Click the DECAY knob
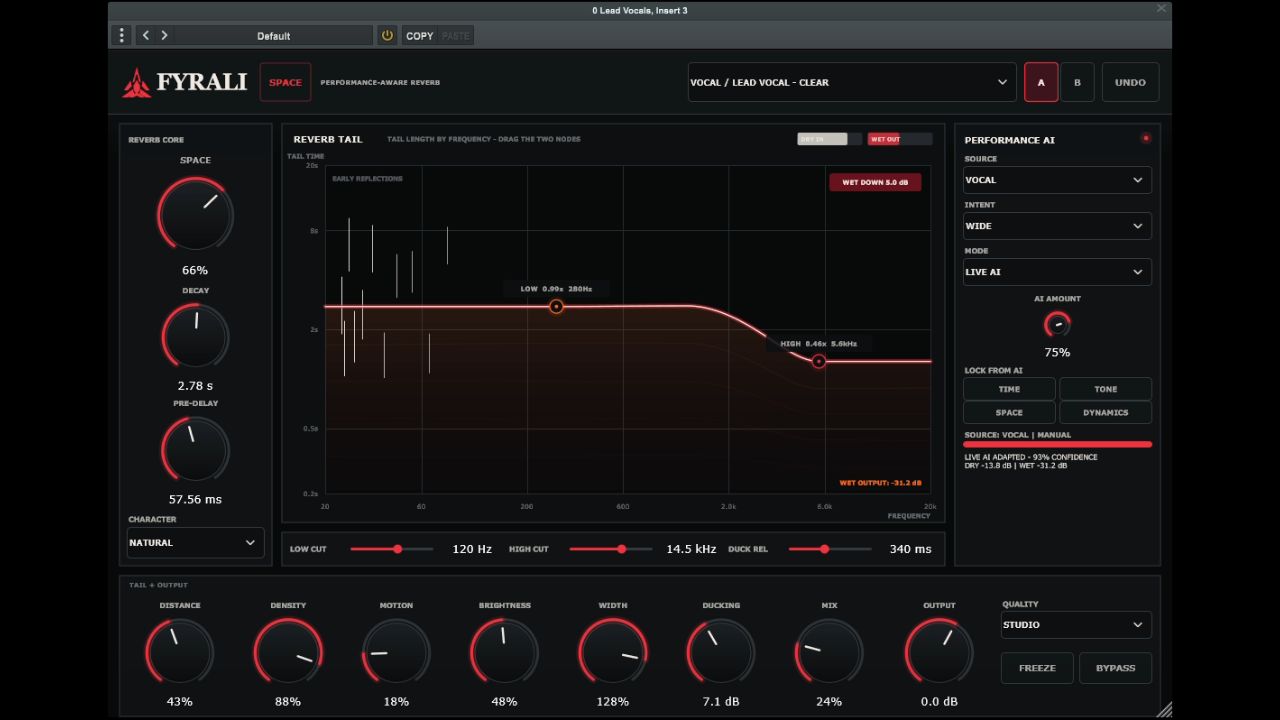 pyautogui.click(x=195, y=337)
